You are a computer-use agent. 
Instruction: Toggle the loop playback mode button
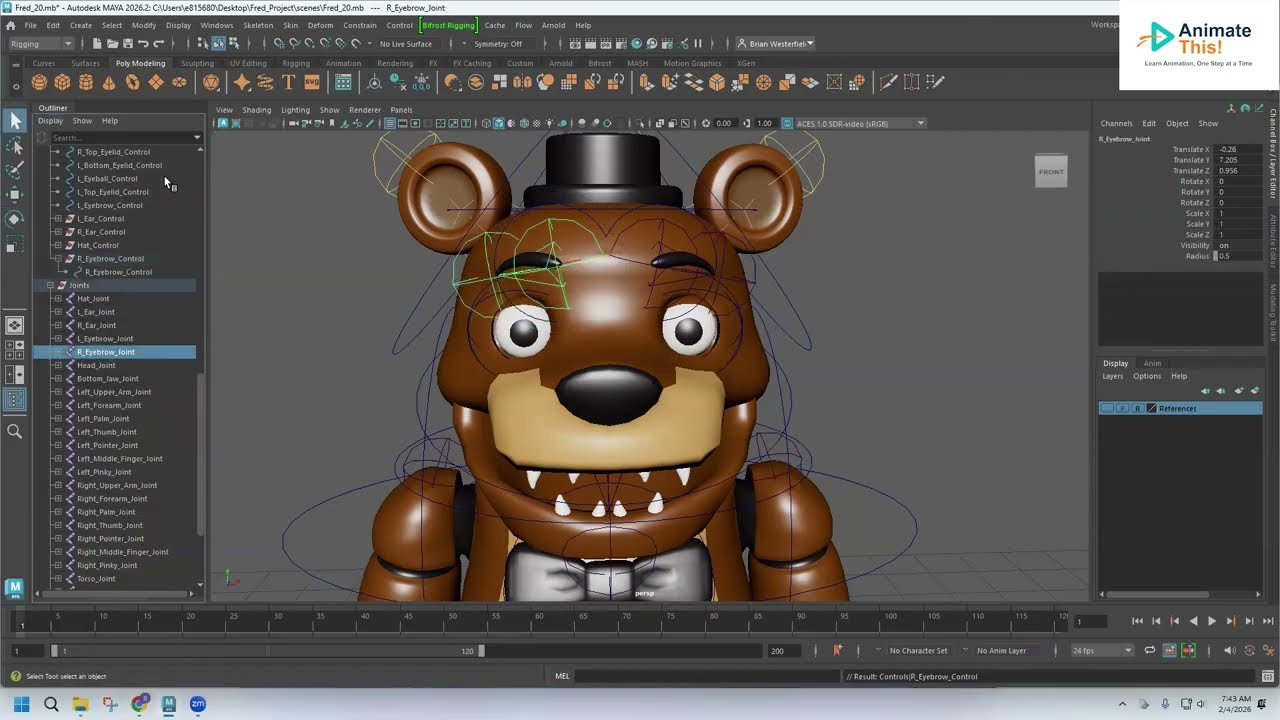1150,650
